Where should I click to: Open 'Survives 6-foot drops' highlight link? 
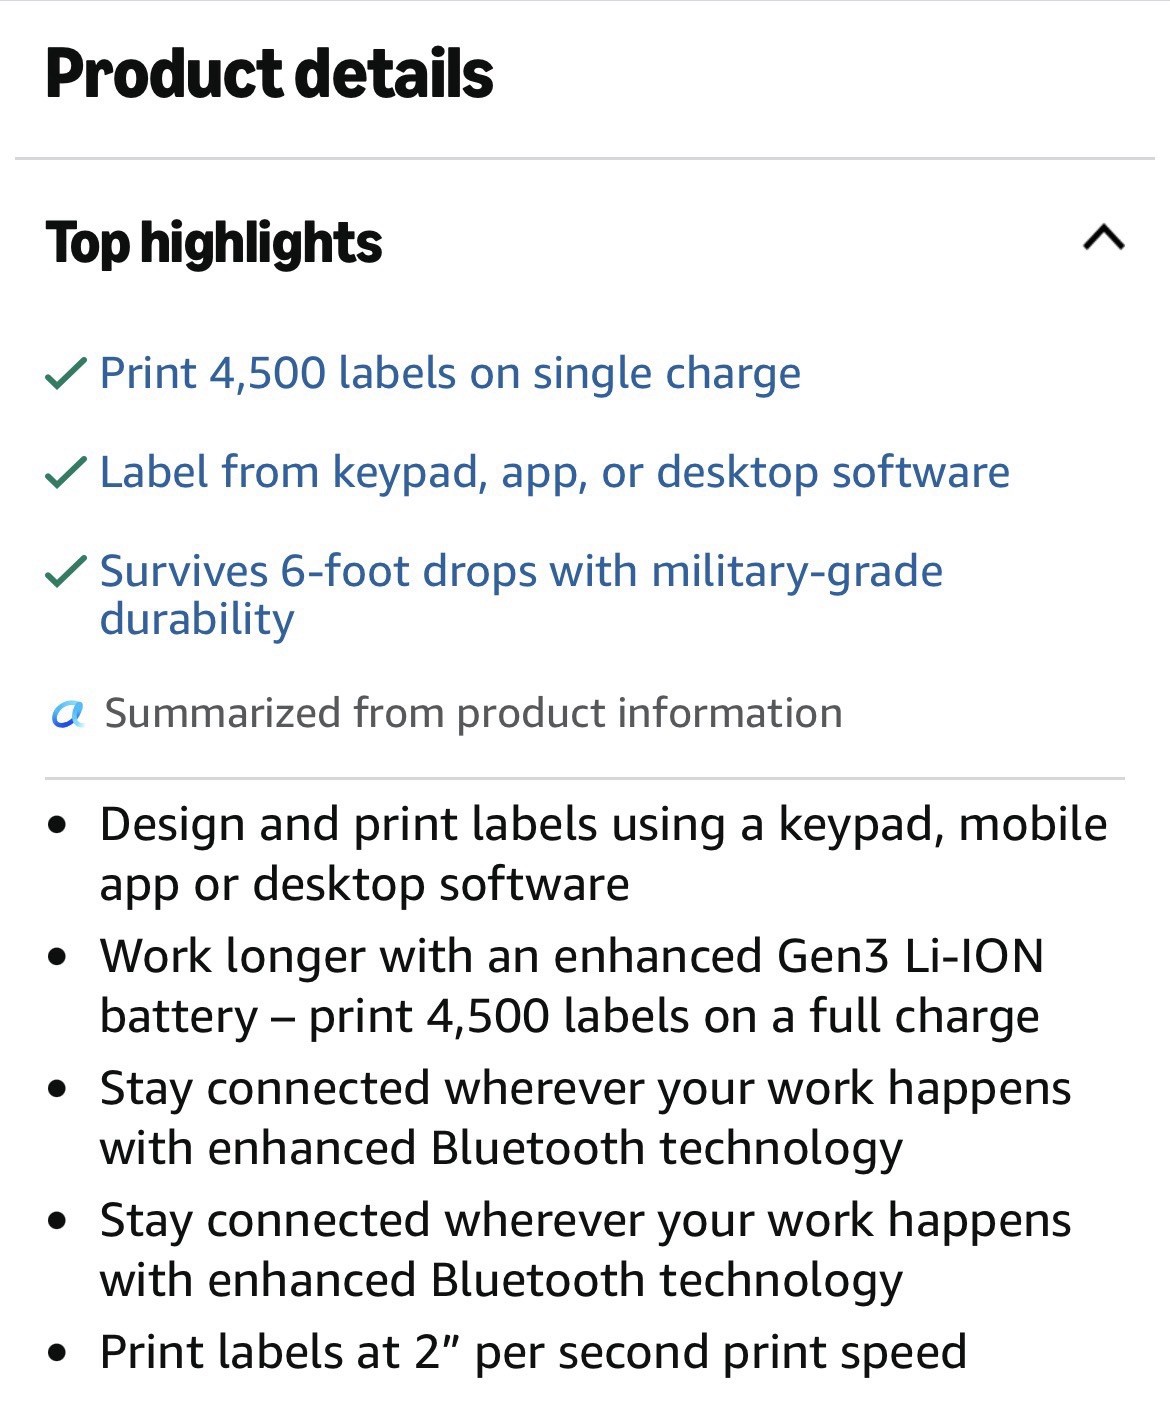click(x=521, y=595)
